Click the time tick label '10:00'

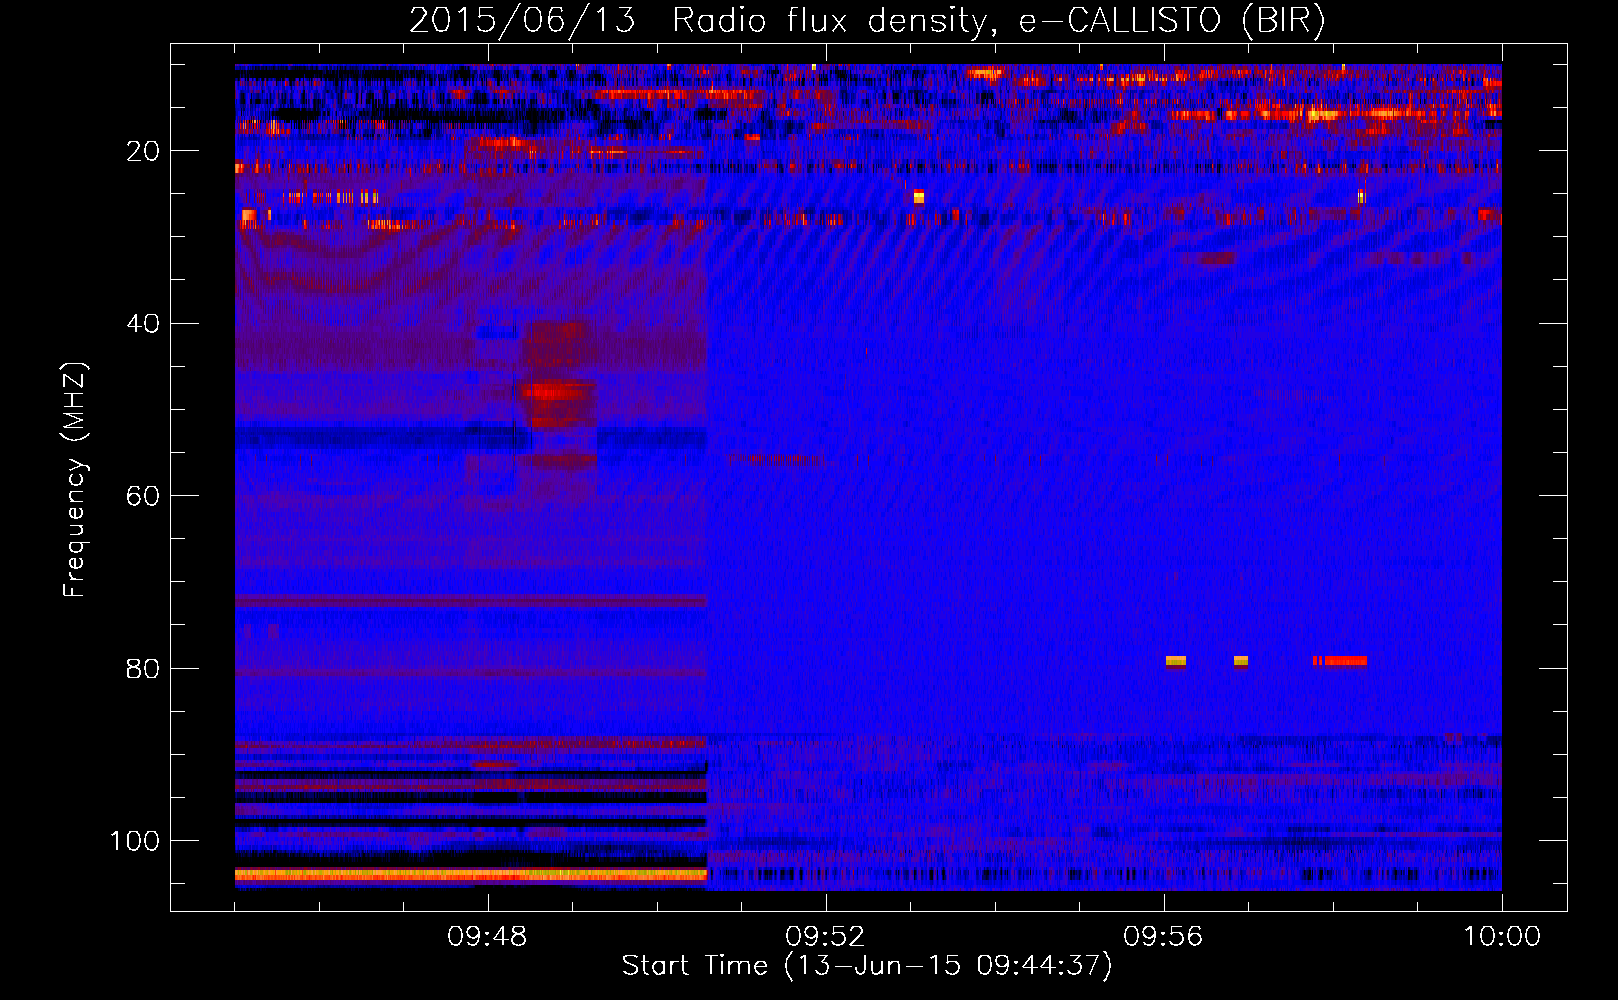(1502, 937)
